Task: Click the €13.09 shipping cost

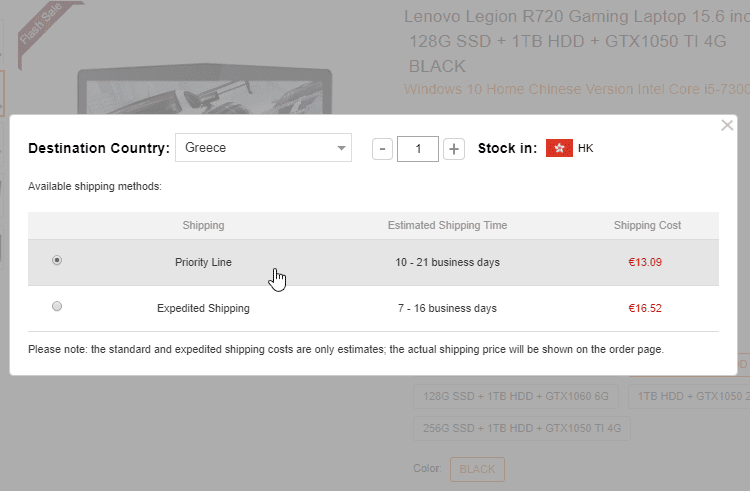Action: [645, 262]
